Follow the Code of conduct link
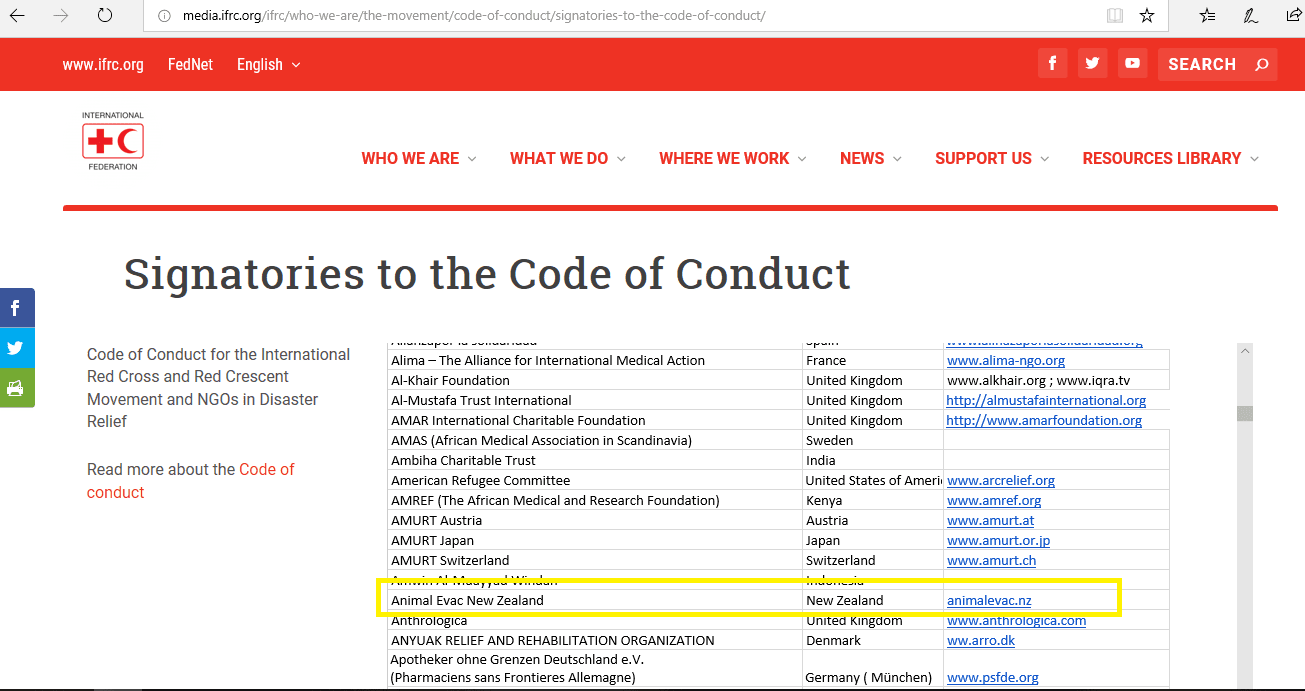Viewport: 1305px width, 691px height. 266,470
